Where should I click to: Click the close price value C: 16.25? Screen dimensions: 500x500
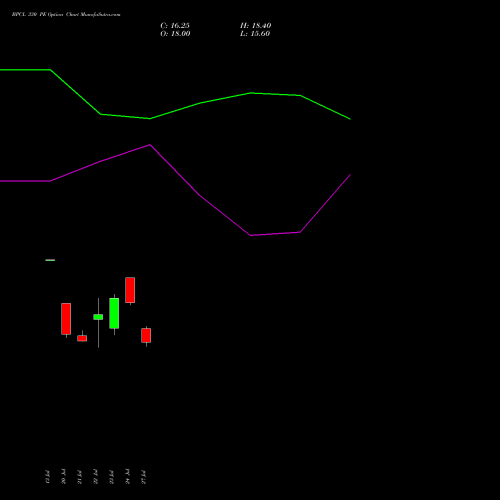click(x=175, y=26)
